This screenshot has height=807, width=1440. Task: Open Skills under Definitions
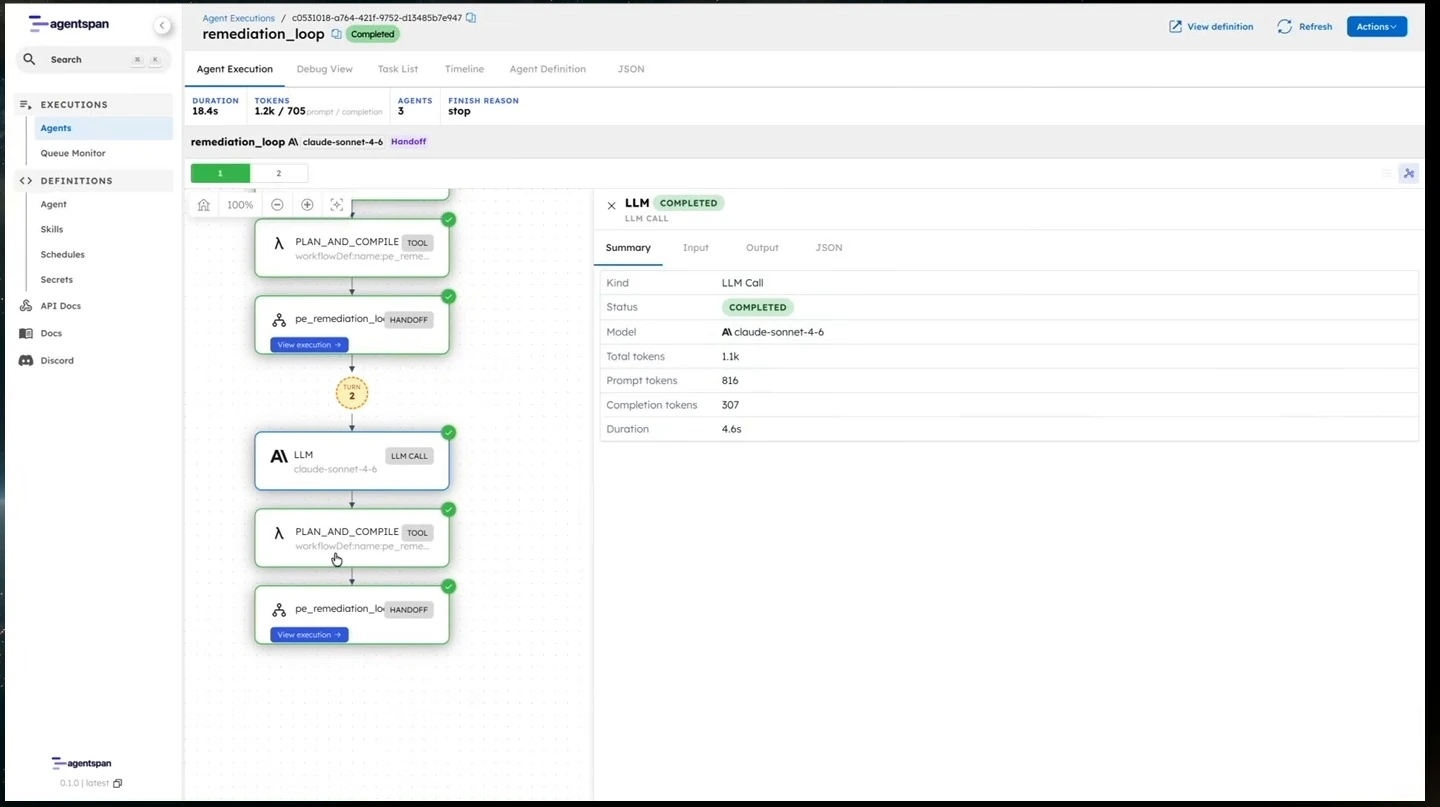click(x=52, y=230)
